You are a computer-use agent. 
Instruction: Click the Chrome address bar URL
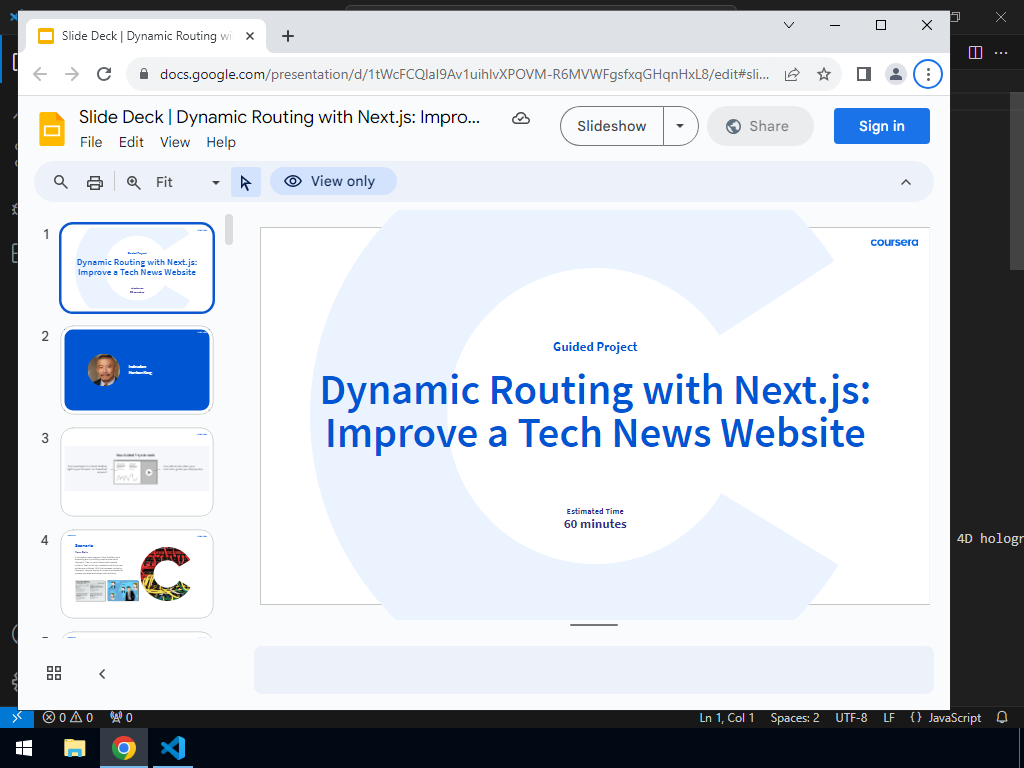(x=464, y=74)
